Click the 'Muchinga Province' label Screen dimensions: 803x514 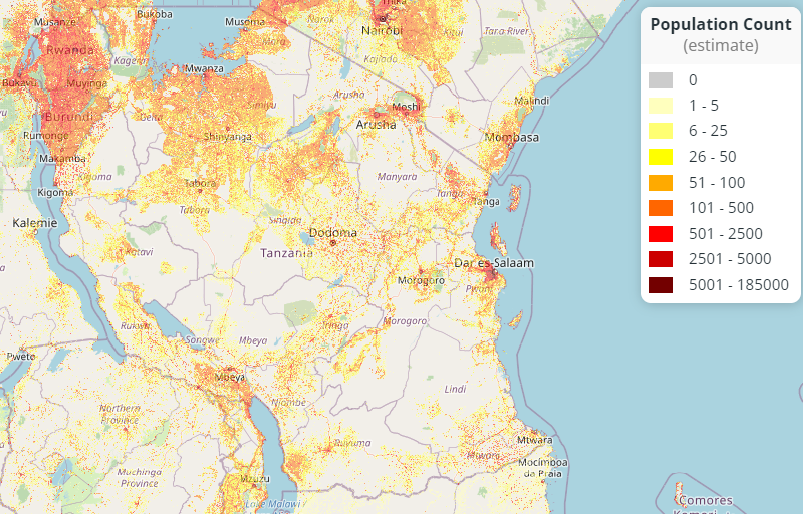(x=139, y=478)
